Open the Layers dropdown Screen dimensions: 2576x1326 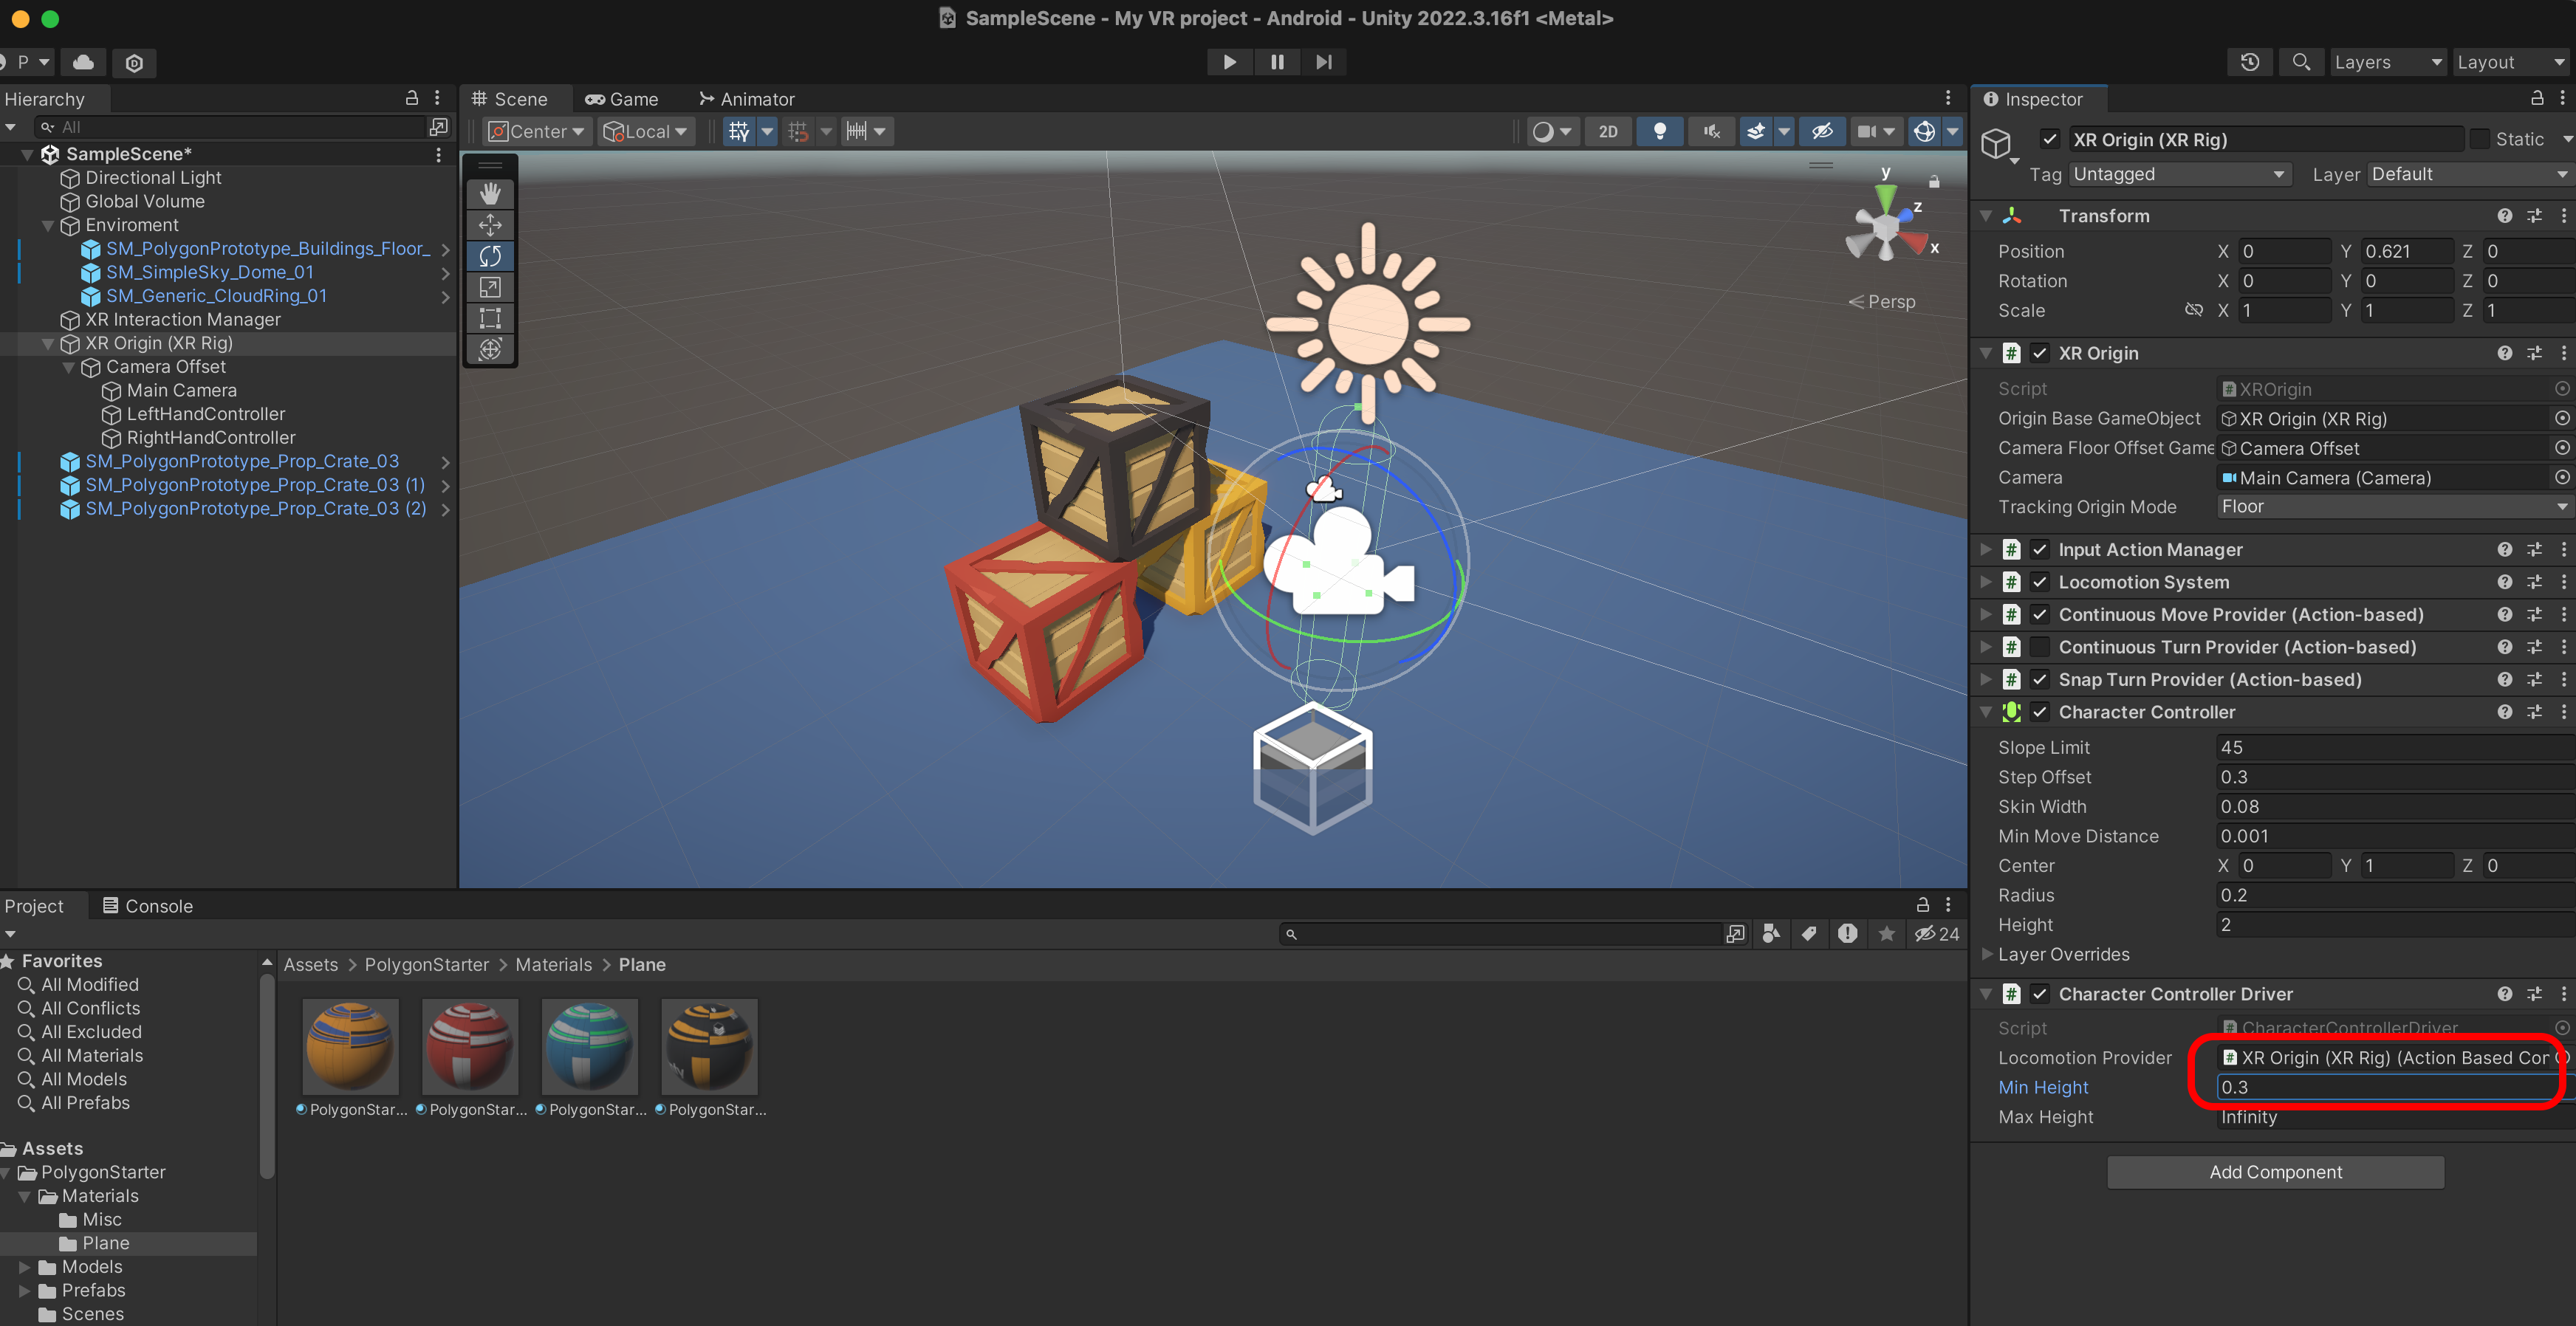point(2386,62)
